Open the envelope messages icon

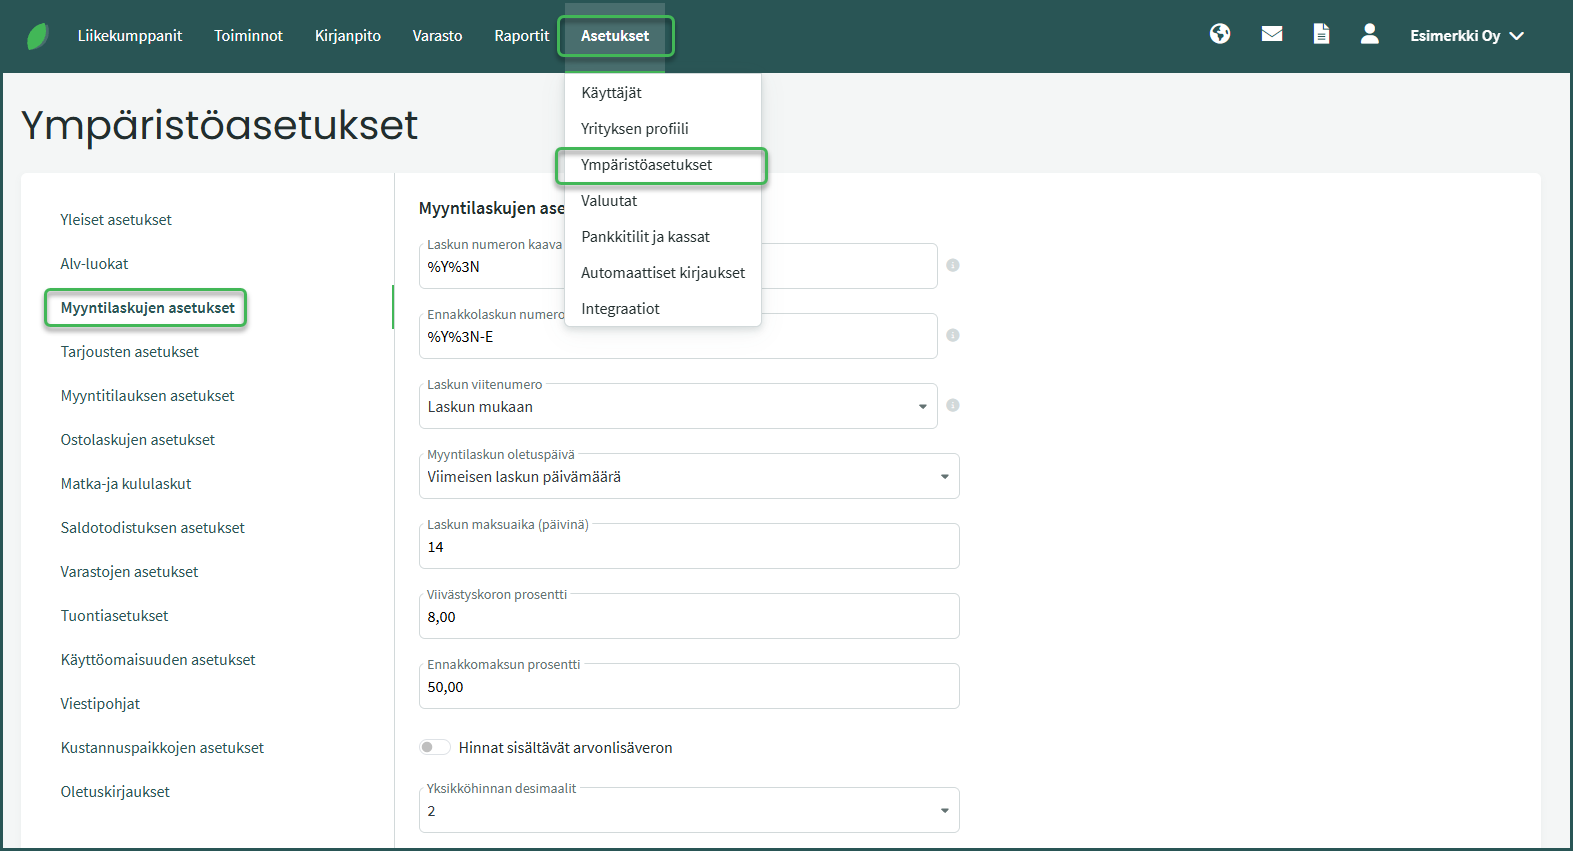(x=1271, y=34)
